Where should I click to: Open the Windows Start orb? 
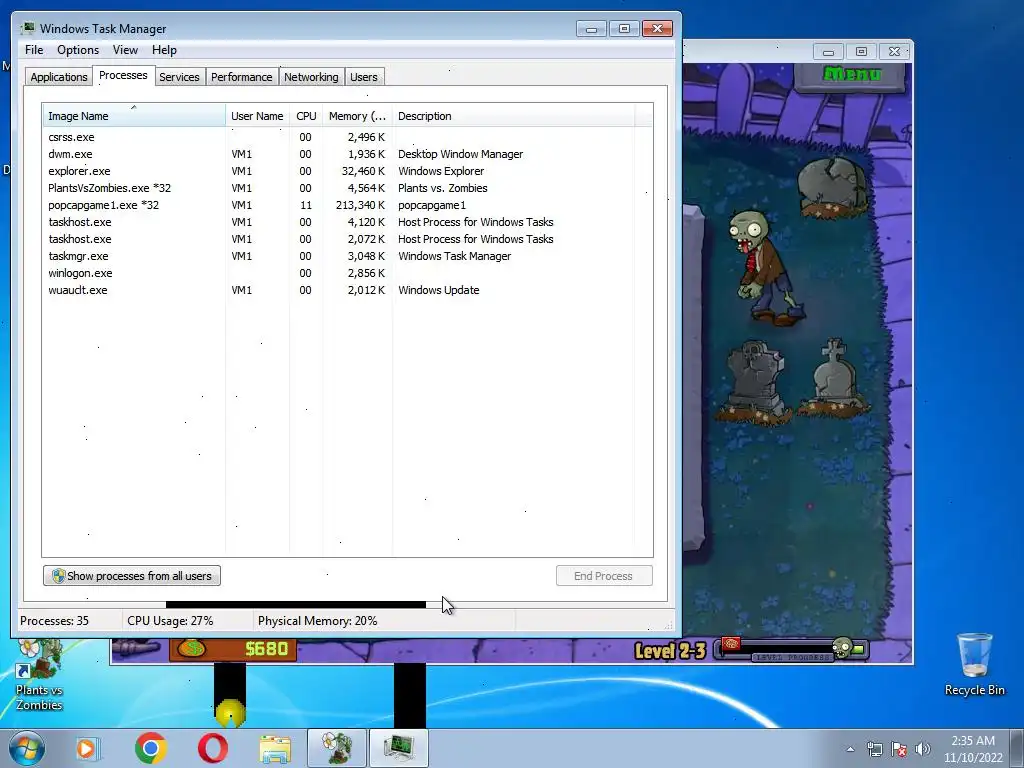(26, 748)
